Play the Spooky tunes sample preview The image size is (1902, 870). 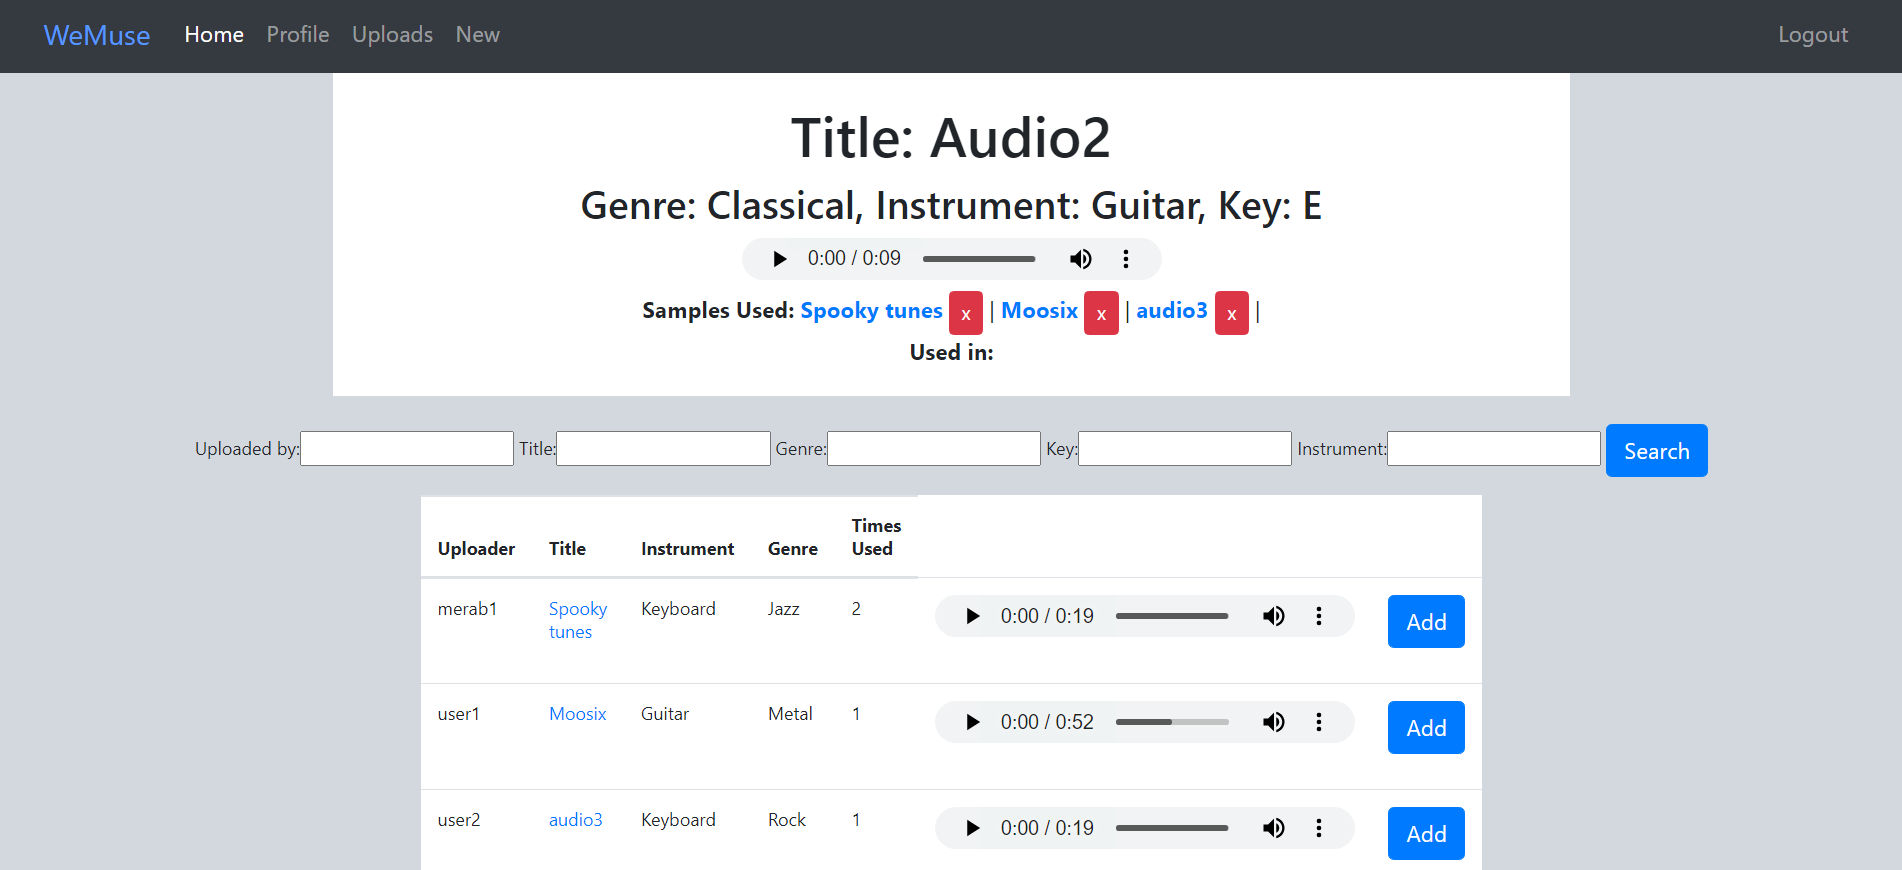(x=971, y=616)
